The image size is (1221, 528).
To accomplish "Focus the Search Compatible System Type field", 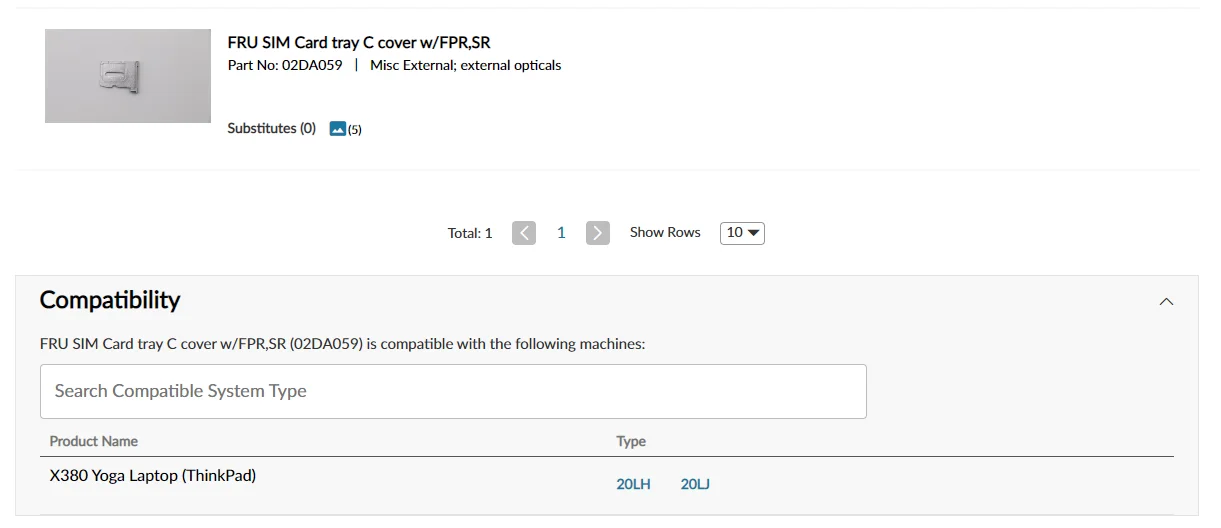I will pos(453,391).
